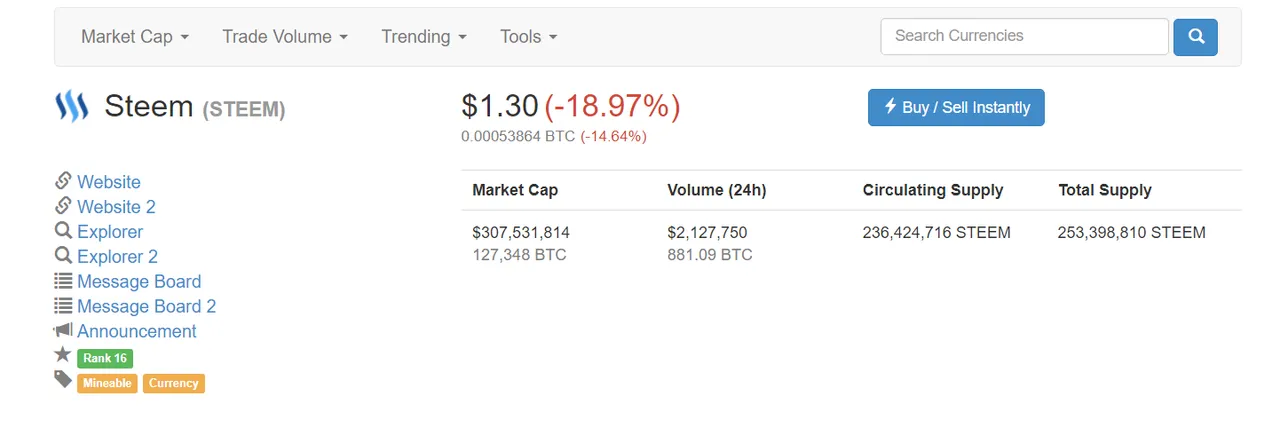Visit the Message Board 2 link
Image resolution: width=1280 pixels, height=437 pixels.
coord(146,306)
